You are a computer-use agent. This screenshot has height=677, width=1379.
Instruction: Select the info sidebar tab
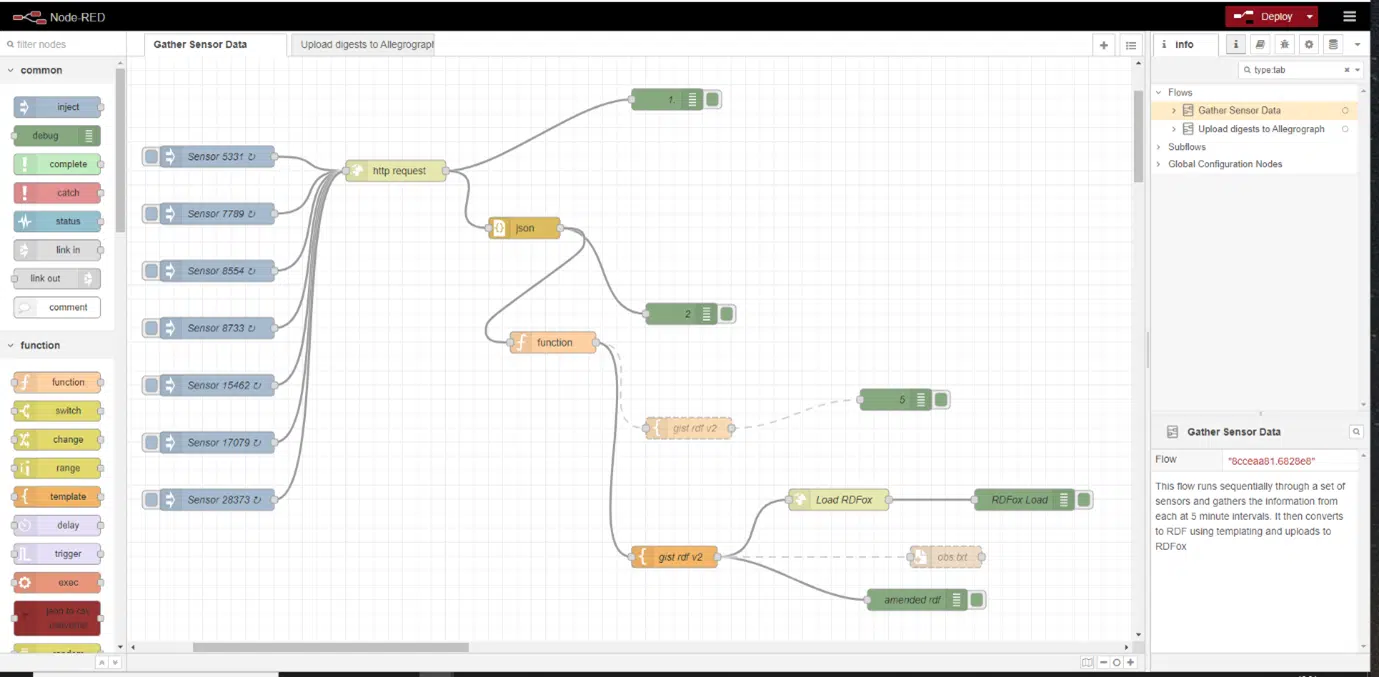click(x=1185, y=45)
